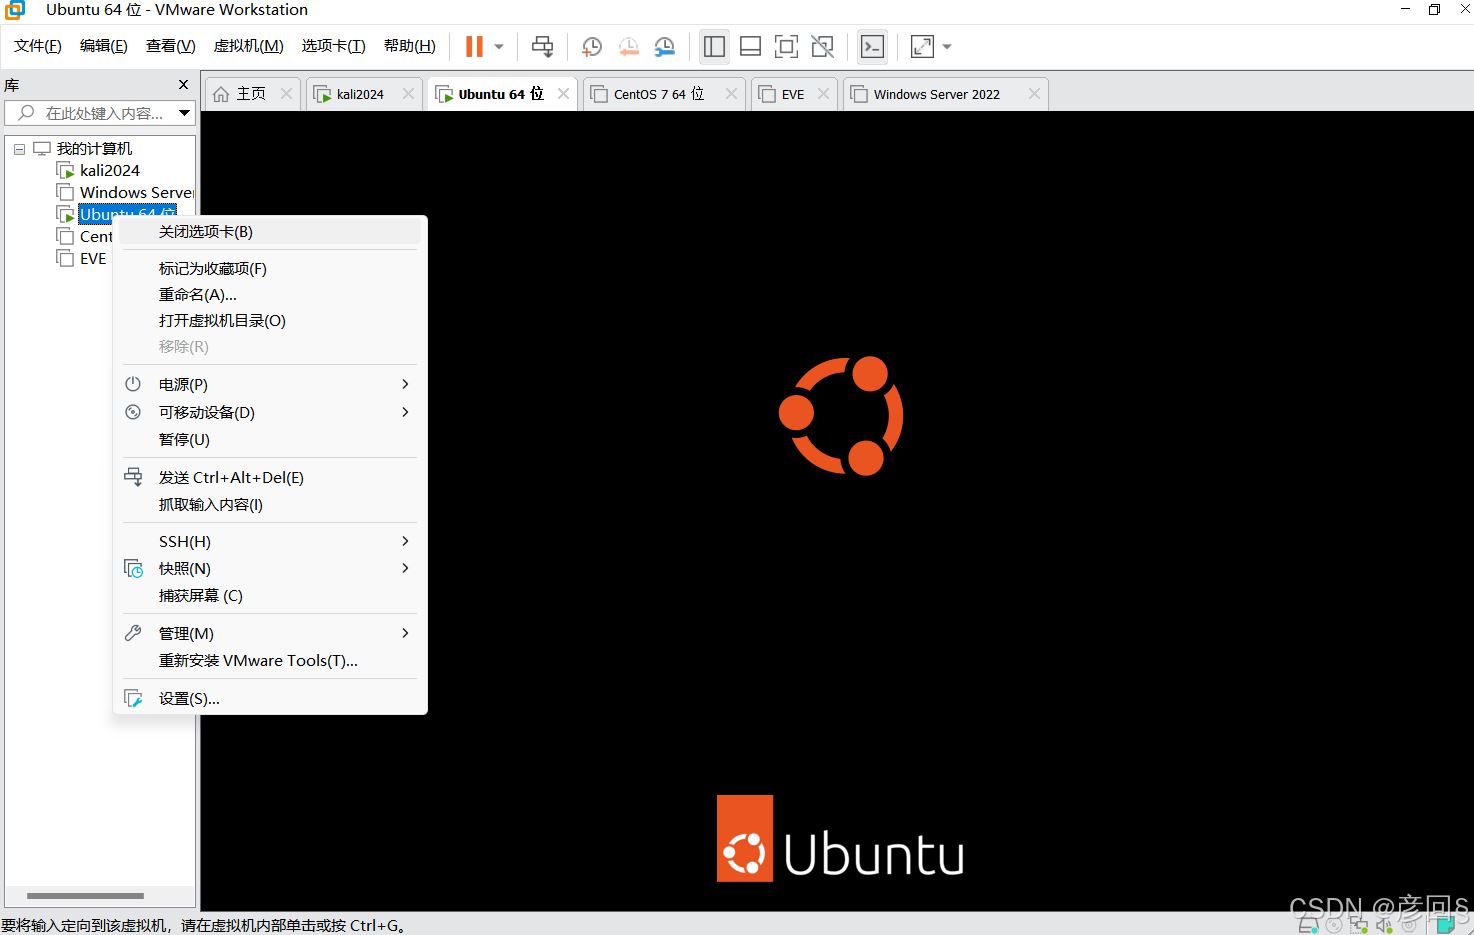Collapse the 我的计算机 tree node

(x=19, y=149)
